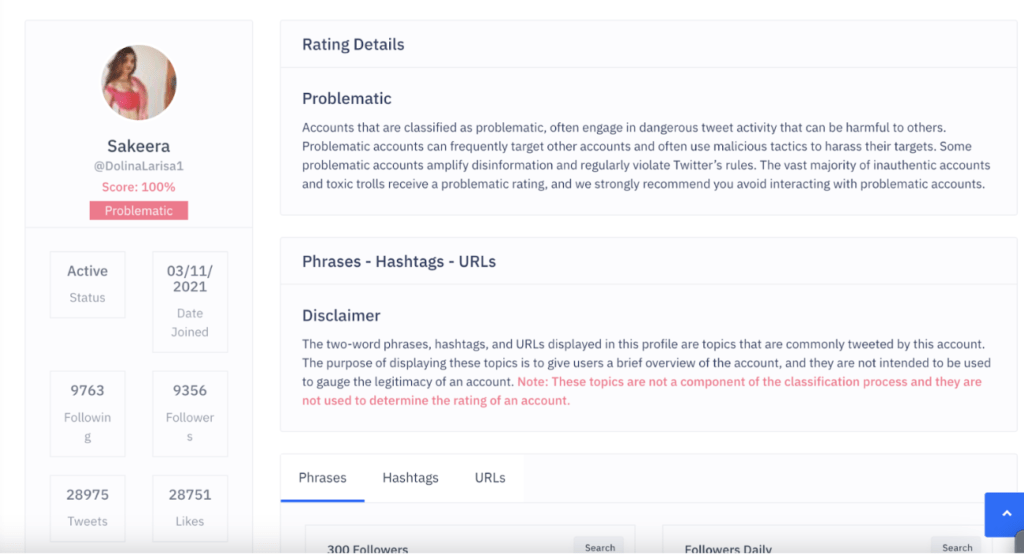
Task: Click the 9763 Following stat card
Action: coord(88,413)
